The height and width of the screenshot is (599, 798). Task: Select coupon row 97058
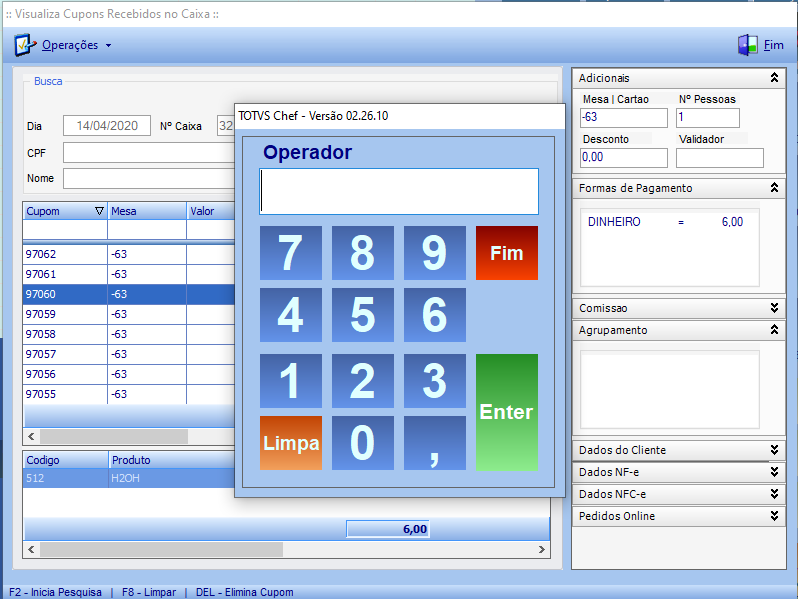(129, 334)
